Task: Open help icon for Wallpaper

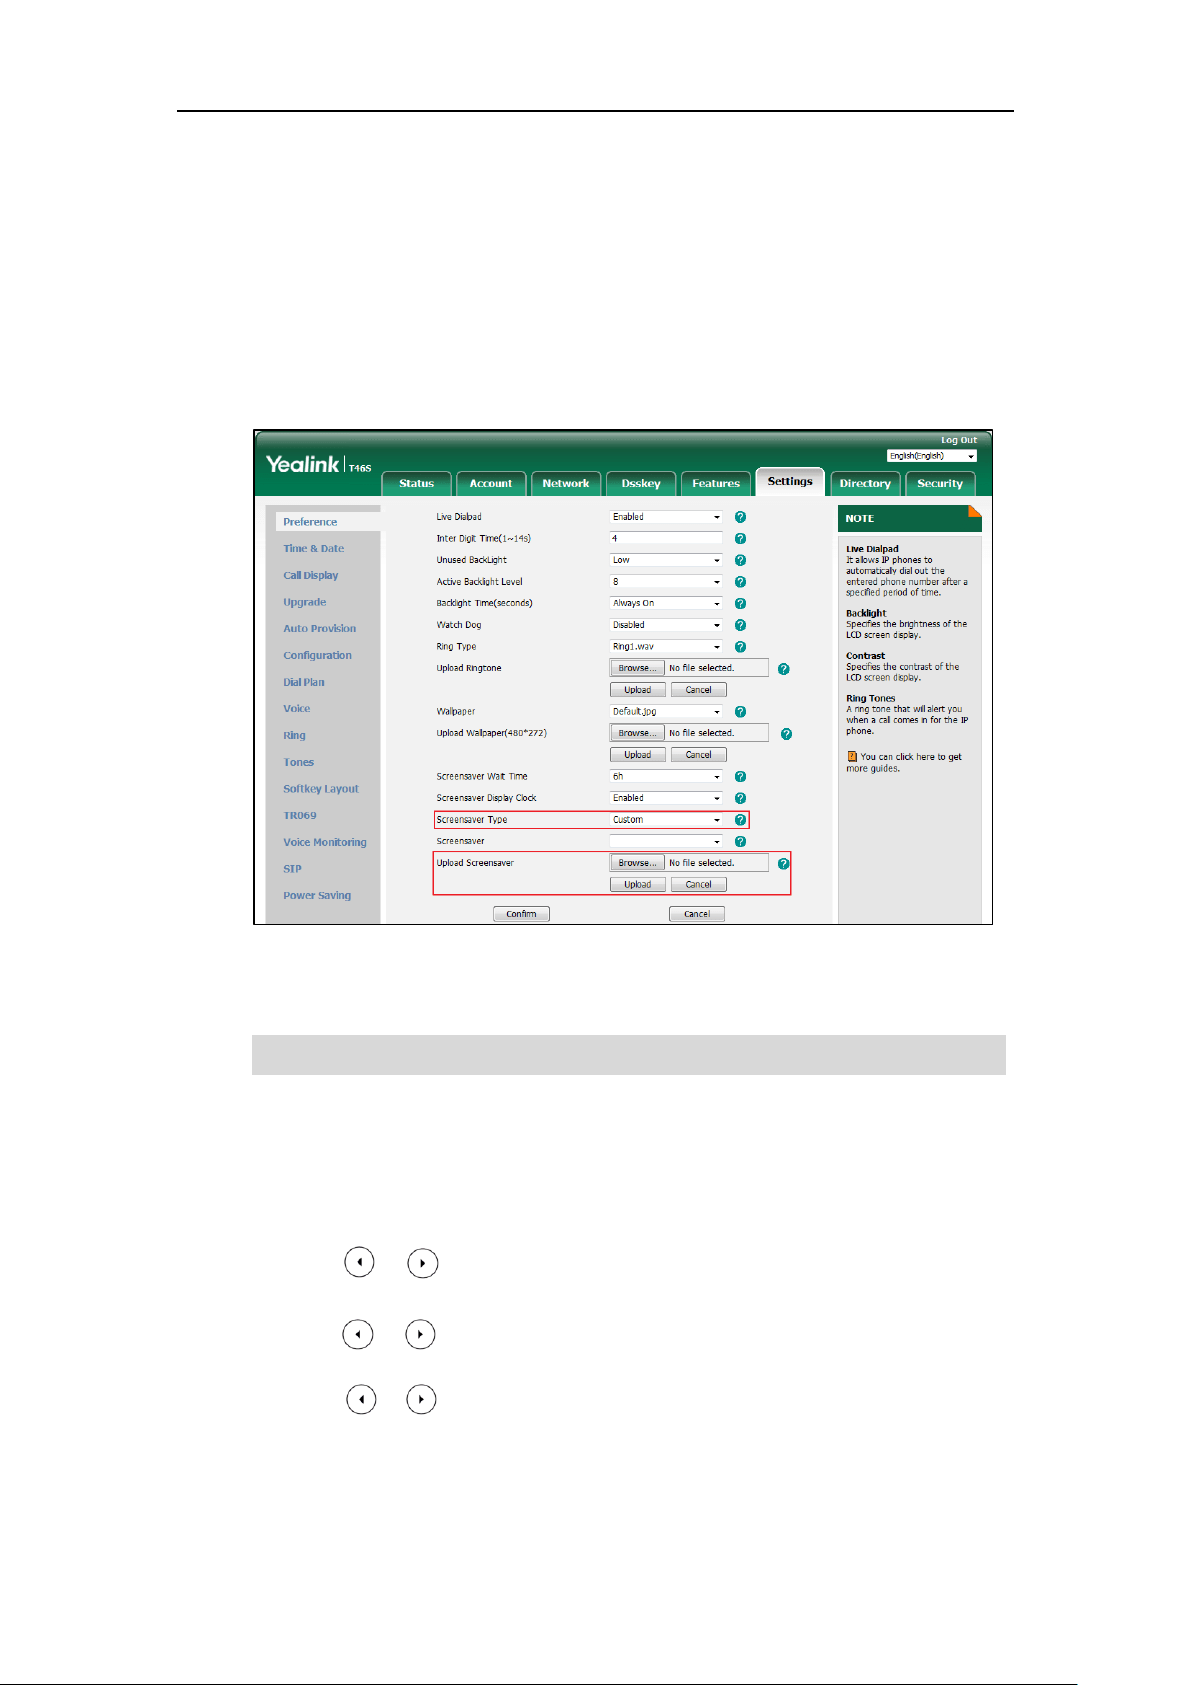Action: click(x=740, y=712)
